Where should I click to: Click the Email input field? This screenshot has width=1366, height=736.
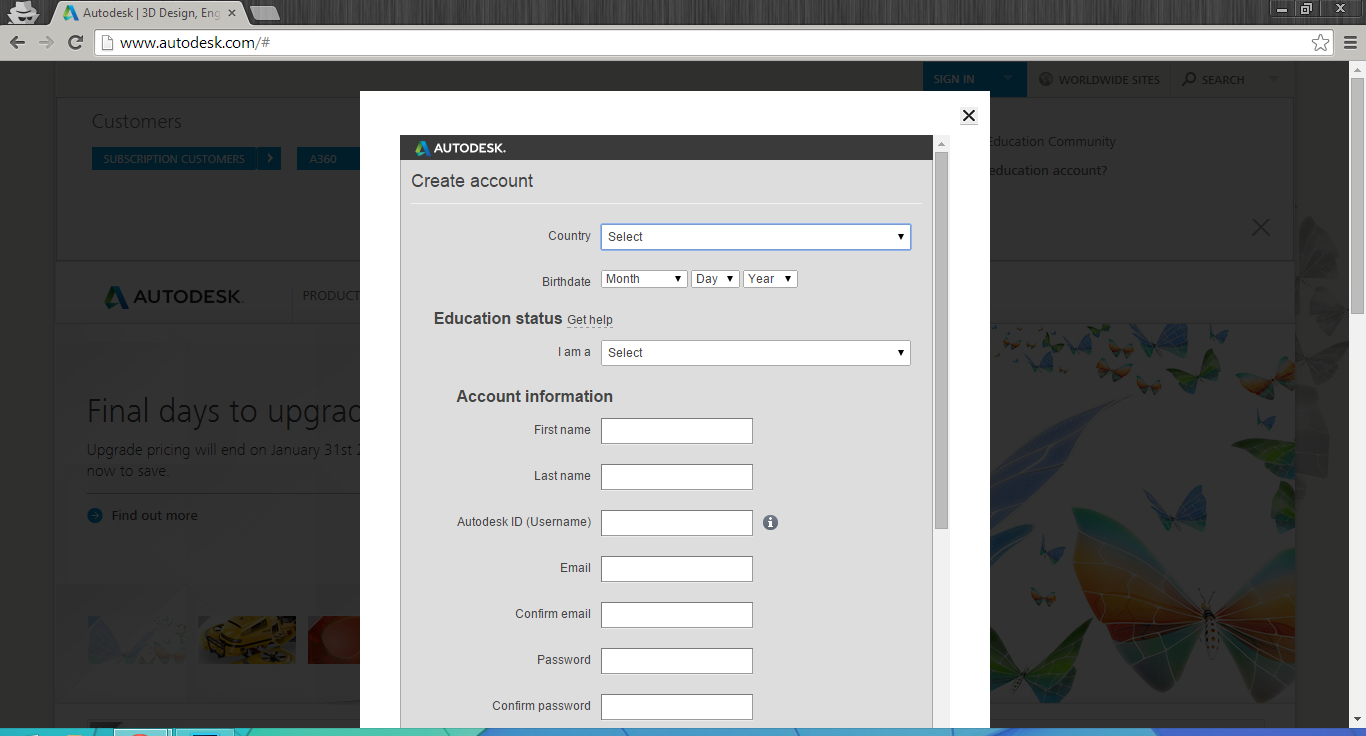point(677,569)
